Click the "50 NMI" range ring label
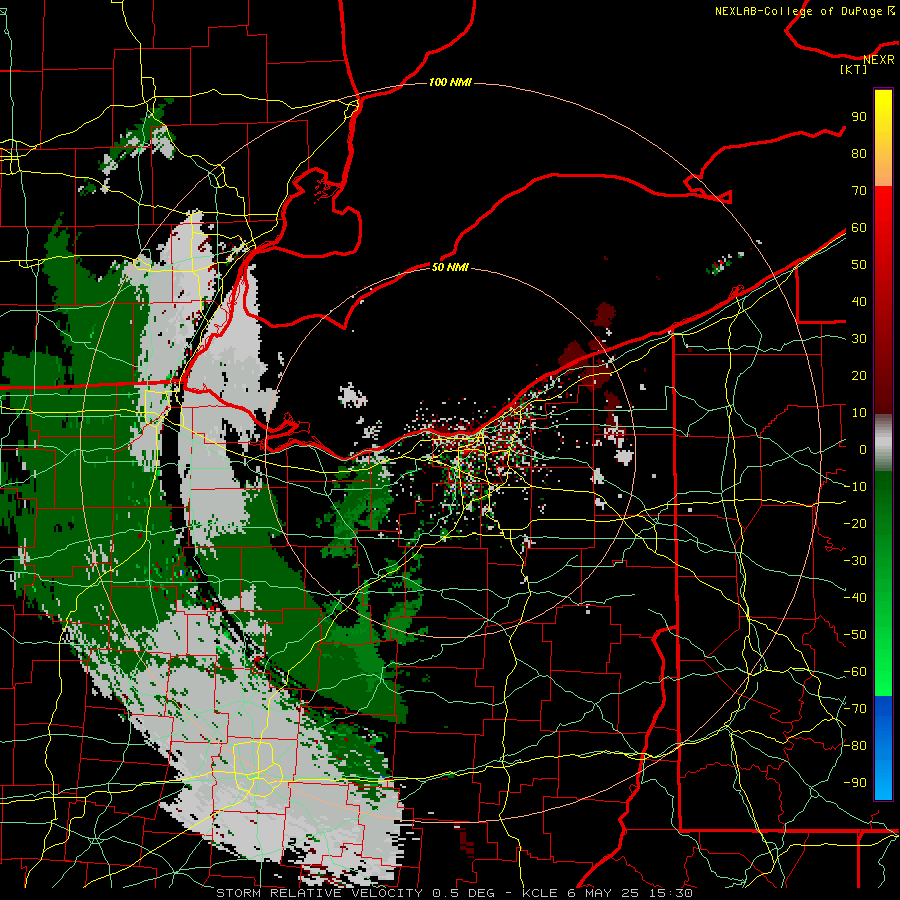The image size is (900, 900). 450,267
